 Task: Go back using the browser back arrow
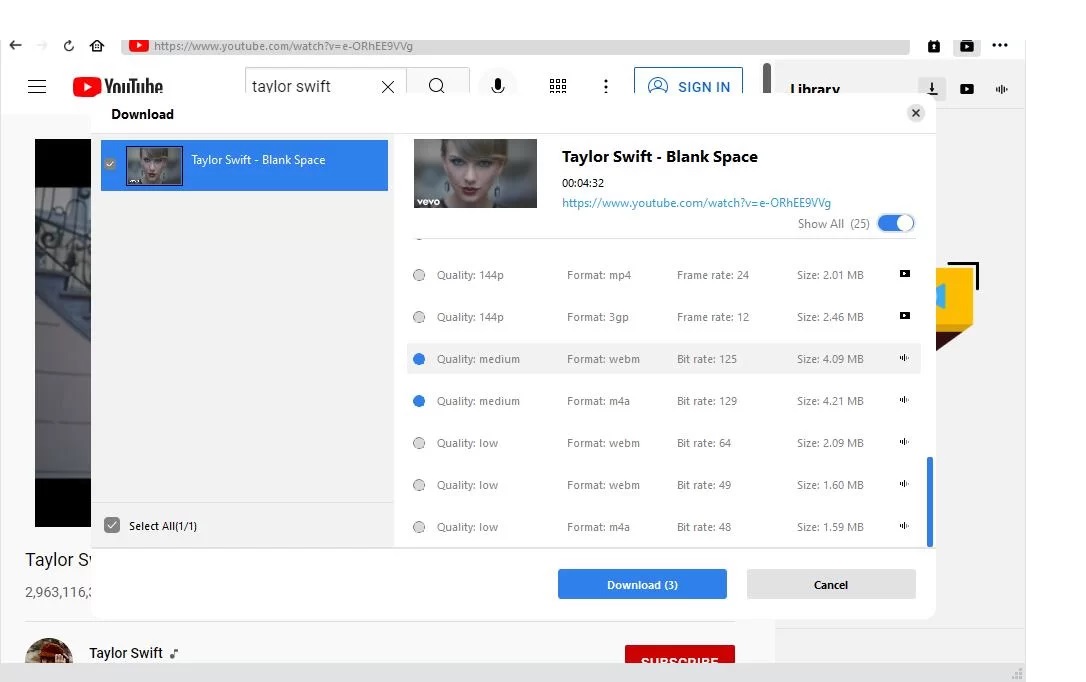click(x=15, y=46)
